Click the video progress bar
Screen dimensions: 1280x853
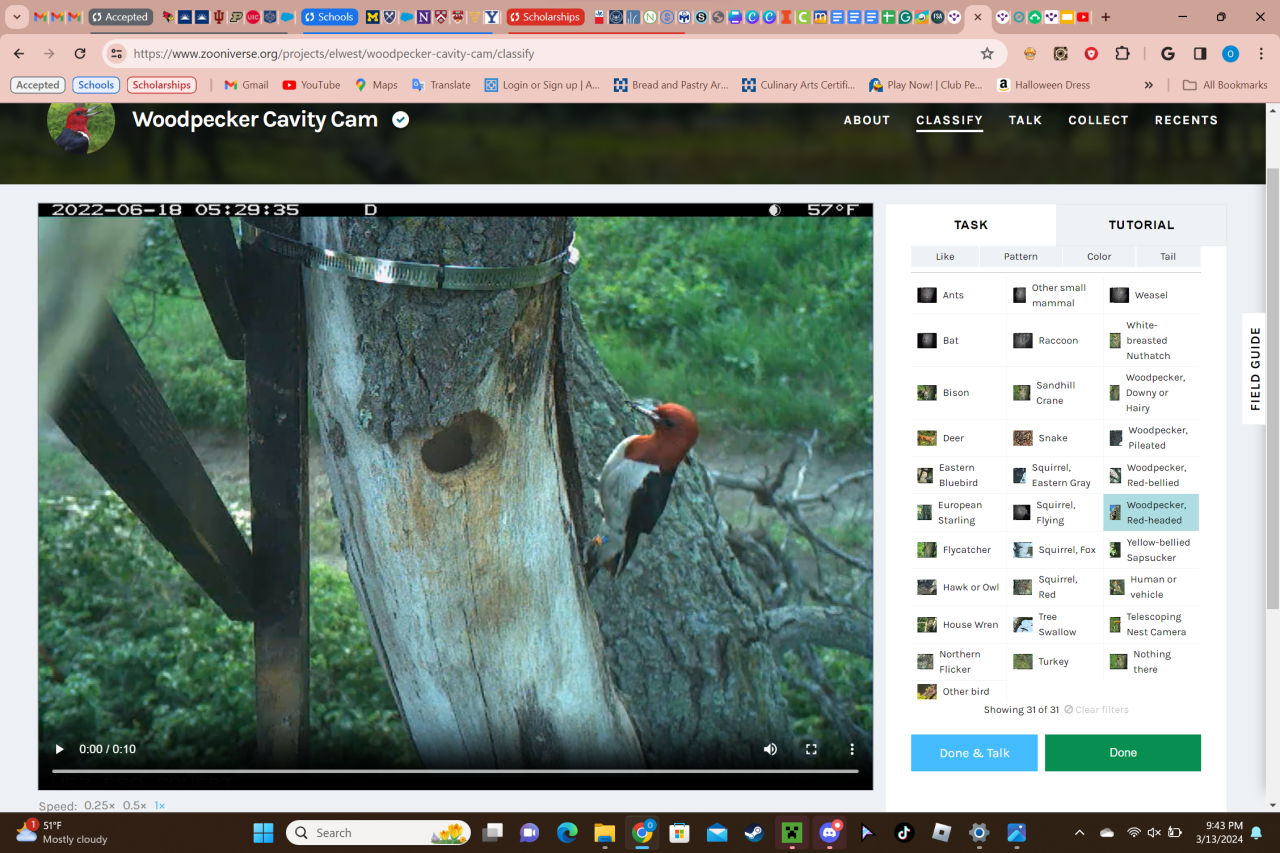[455, 771]
